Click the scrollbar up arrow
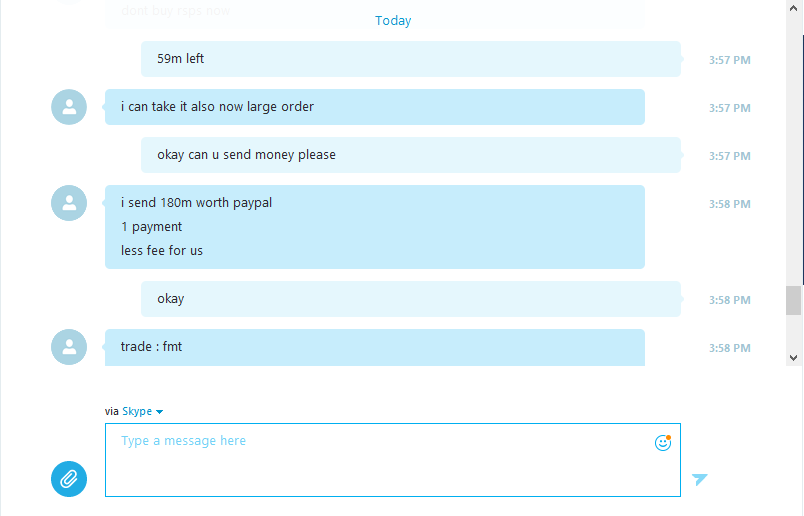The width and height of the screenshot is (804, 516). pyautogui.click(x=793, y=8)
